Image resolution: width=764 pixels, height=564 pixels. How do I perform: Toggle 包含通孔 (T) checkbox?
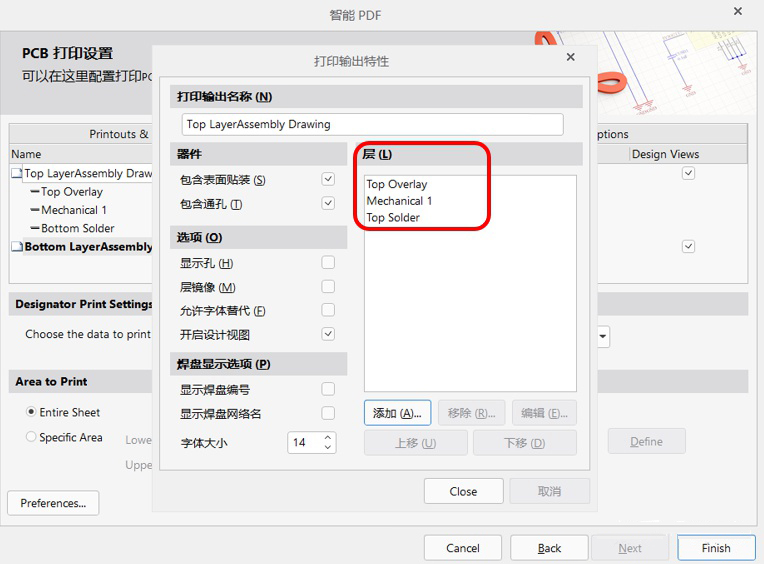(328, 203)
